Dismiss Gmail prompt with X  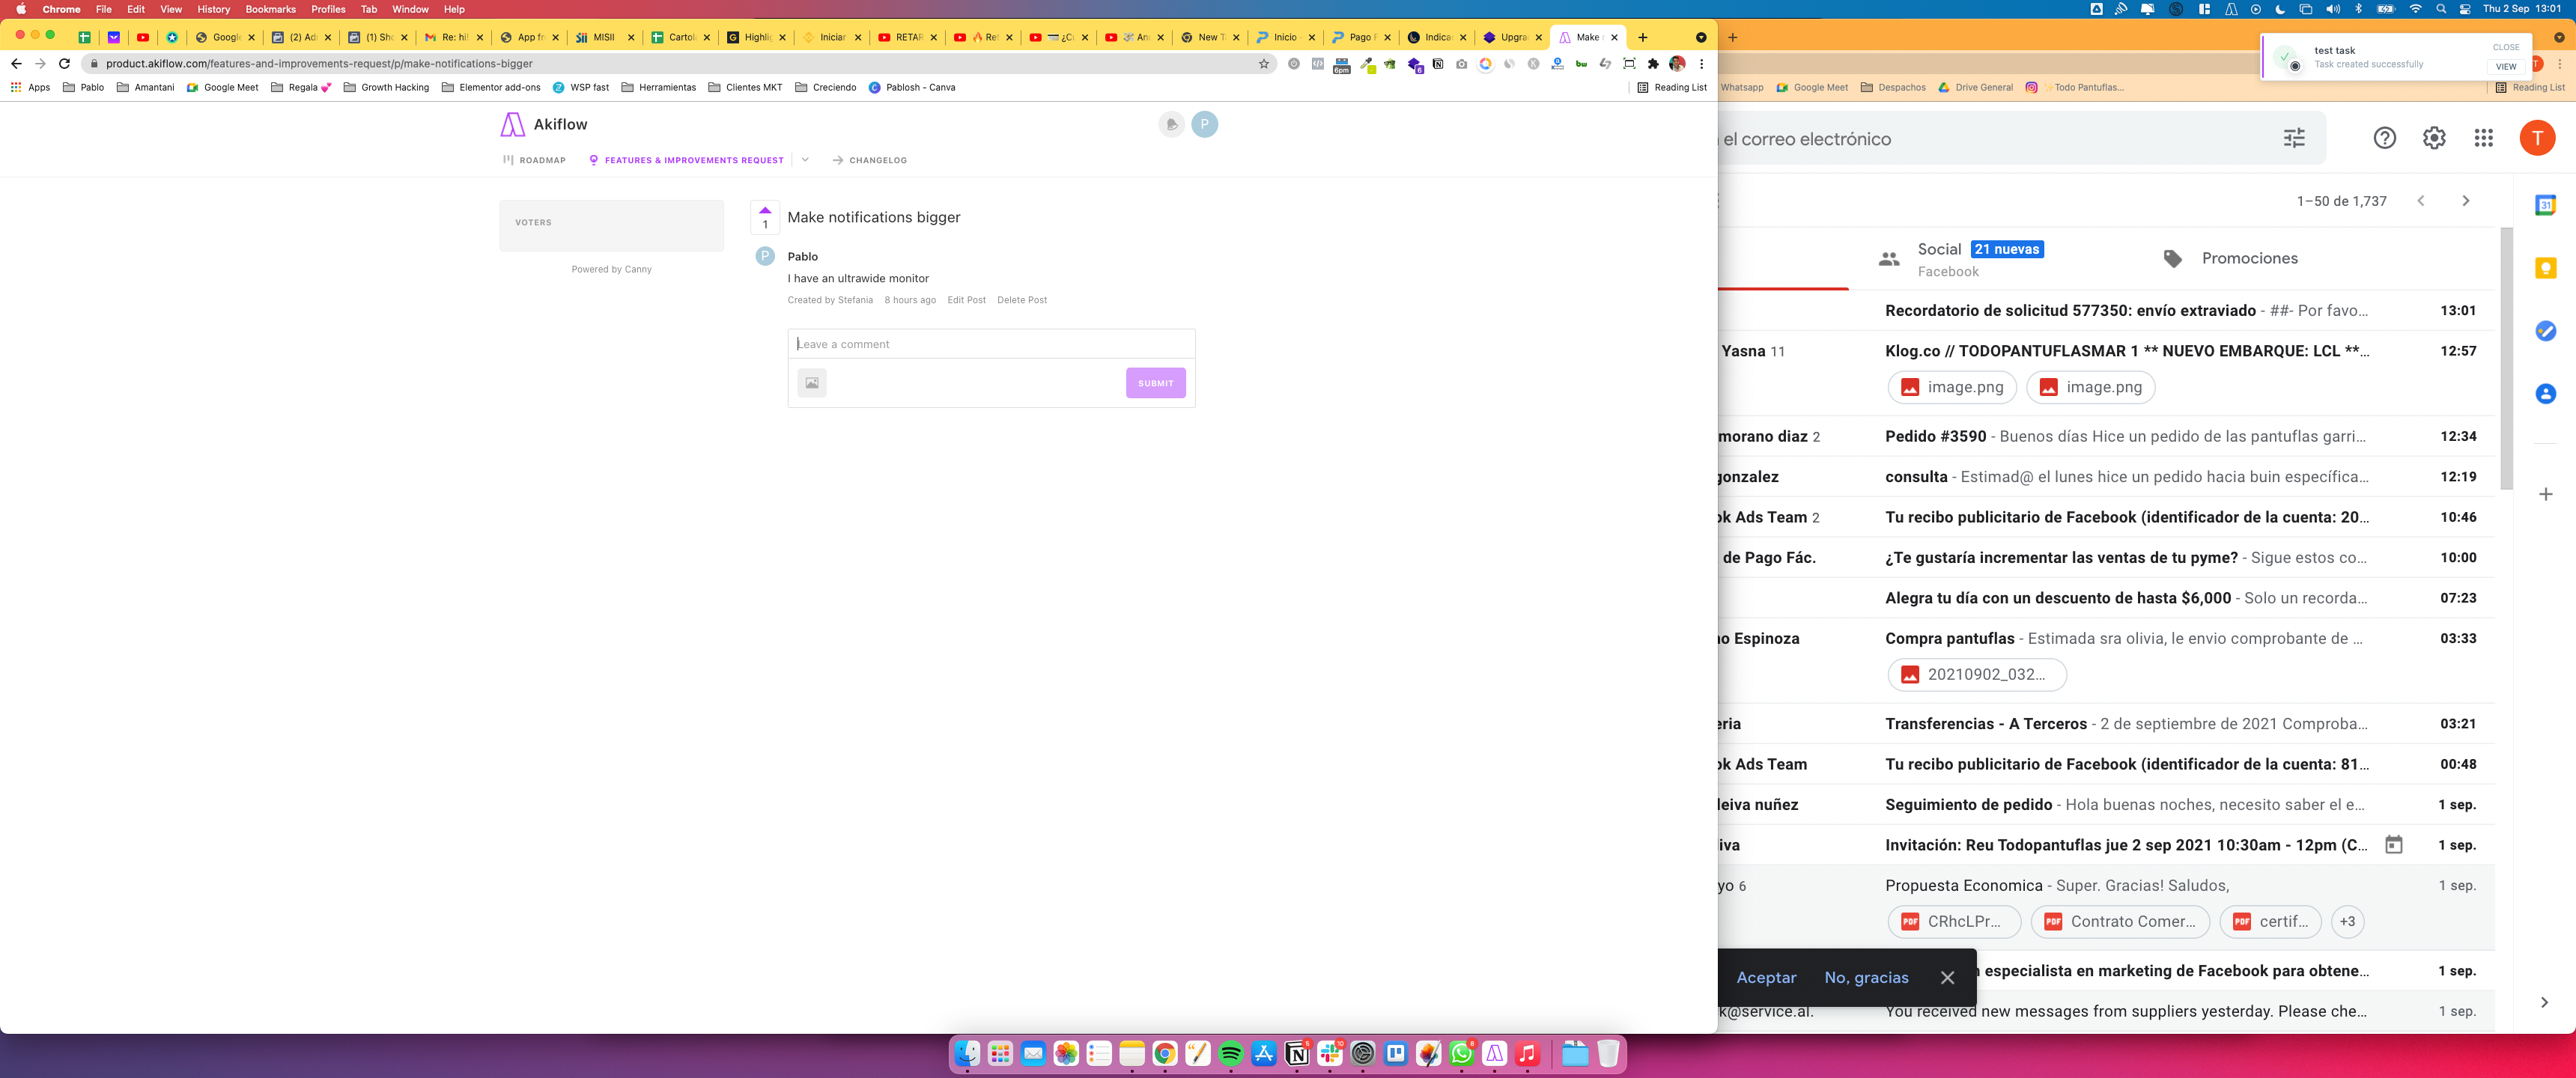pyautogui.click(x=1947, y=978)
